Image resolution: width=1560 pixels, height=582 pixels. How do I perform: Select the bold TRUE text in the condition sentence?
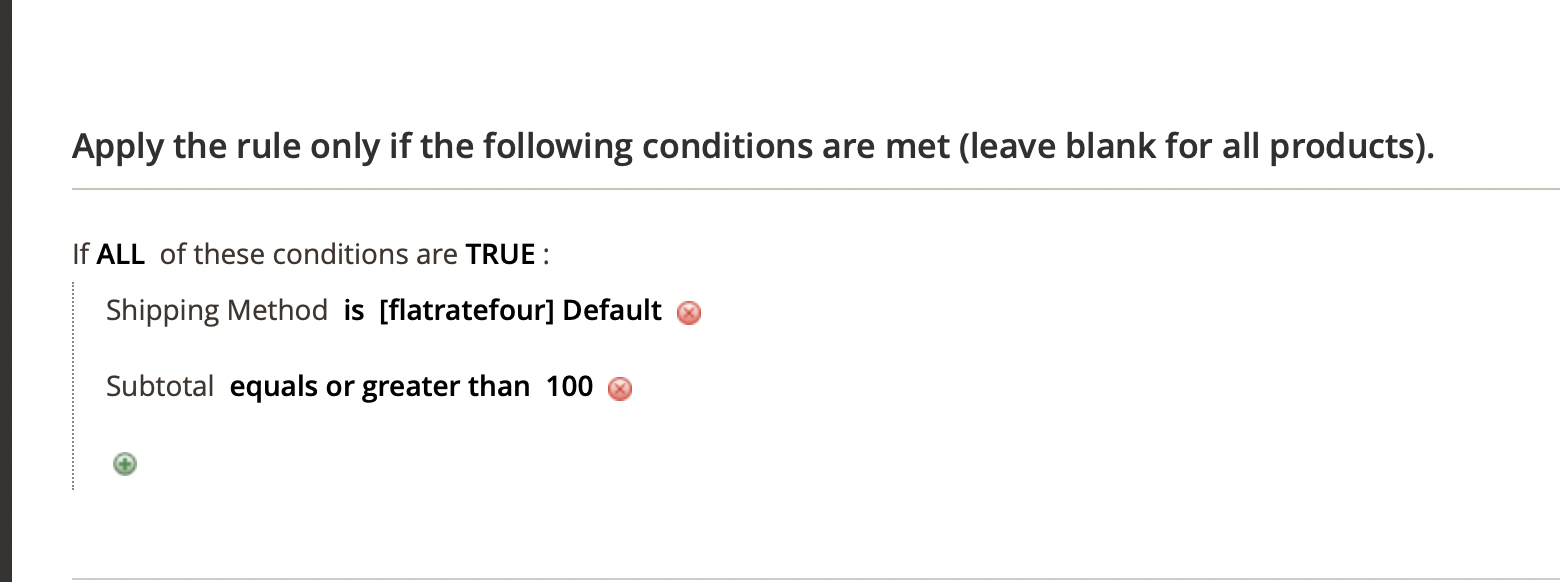point(500,254)
